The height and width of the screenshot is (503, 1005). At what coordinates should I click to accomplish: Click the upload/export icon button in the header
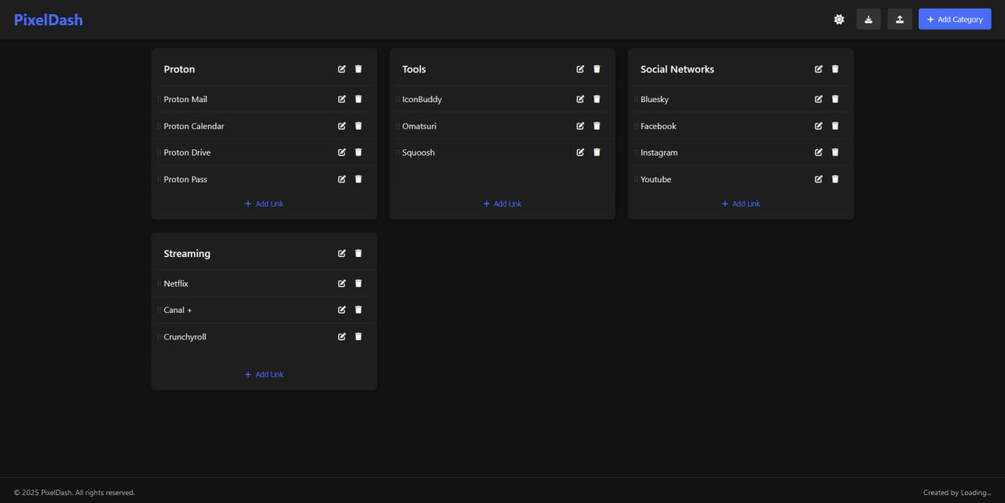900,19
